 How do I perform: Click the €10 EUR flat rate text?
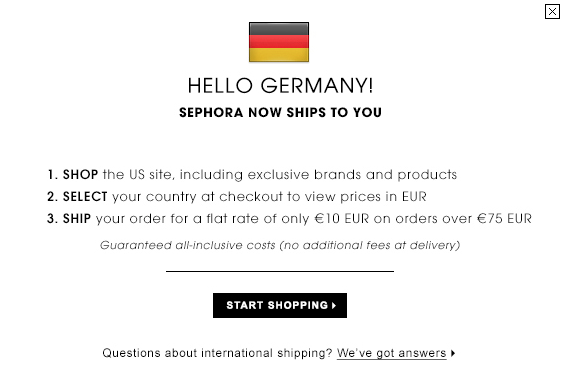[x=342, y=219]
